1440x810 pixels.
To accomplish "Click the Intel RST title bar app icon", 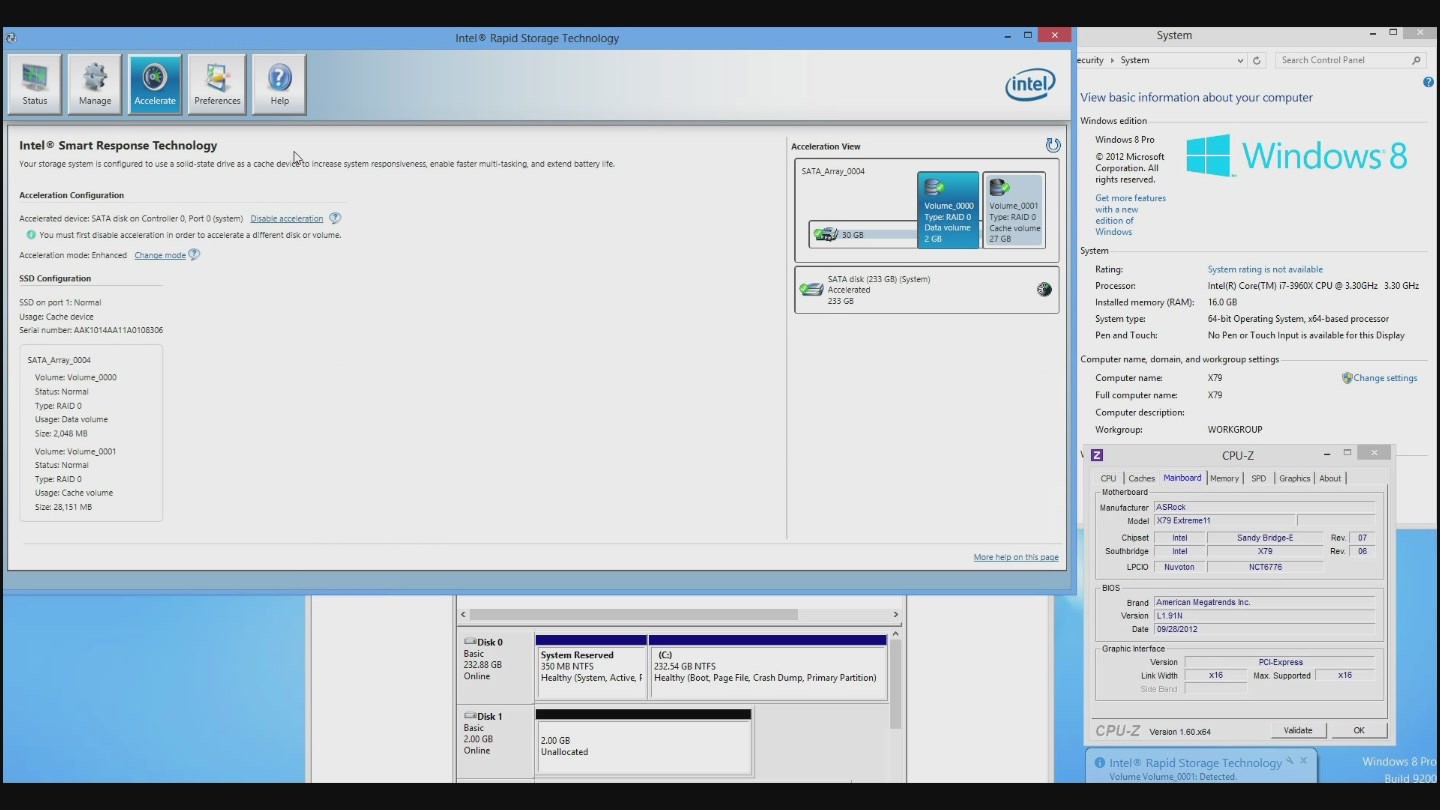I will pos(11,38).
